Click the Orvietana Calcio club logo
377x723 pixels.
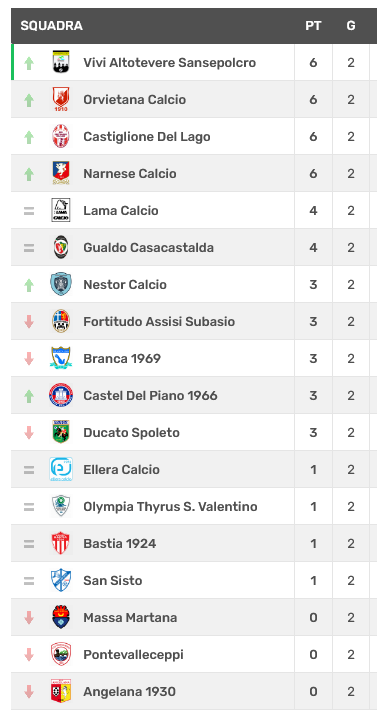tap(61, 99)
